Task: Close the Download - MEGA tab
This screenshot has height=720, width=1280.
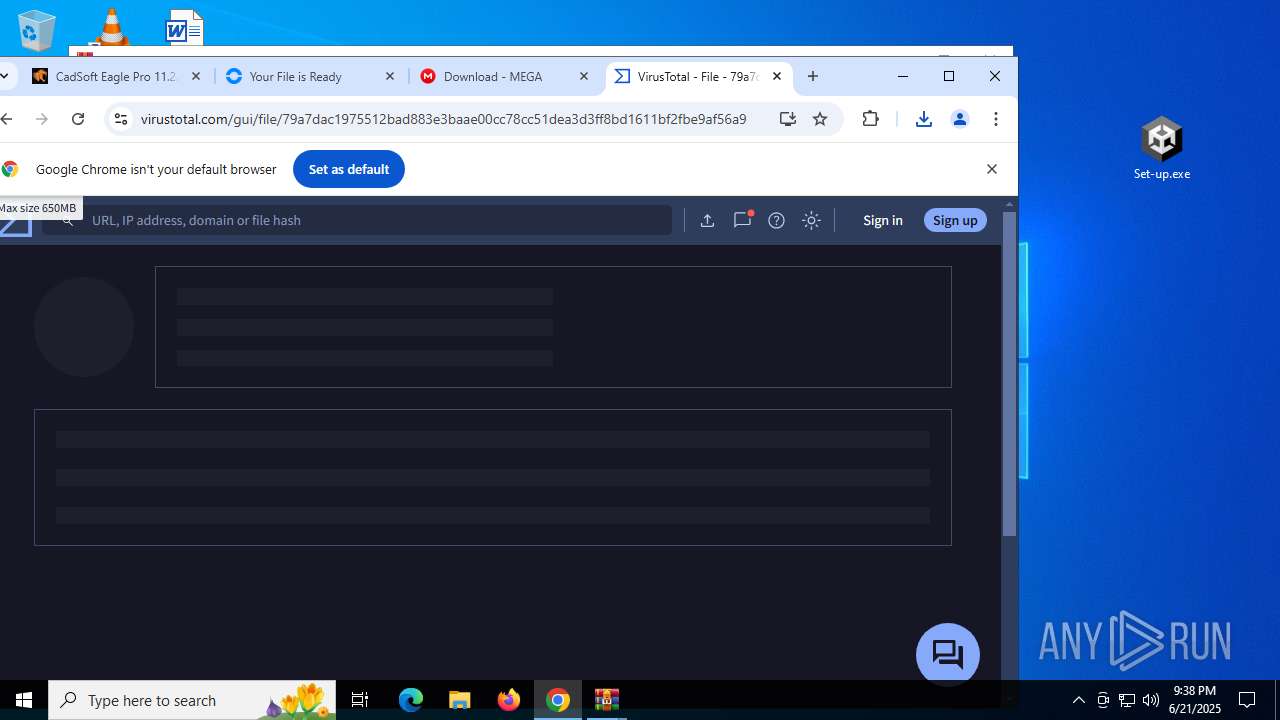Action: click(x=584, y=77)
